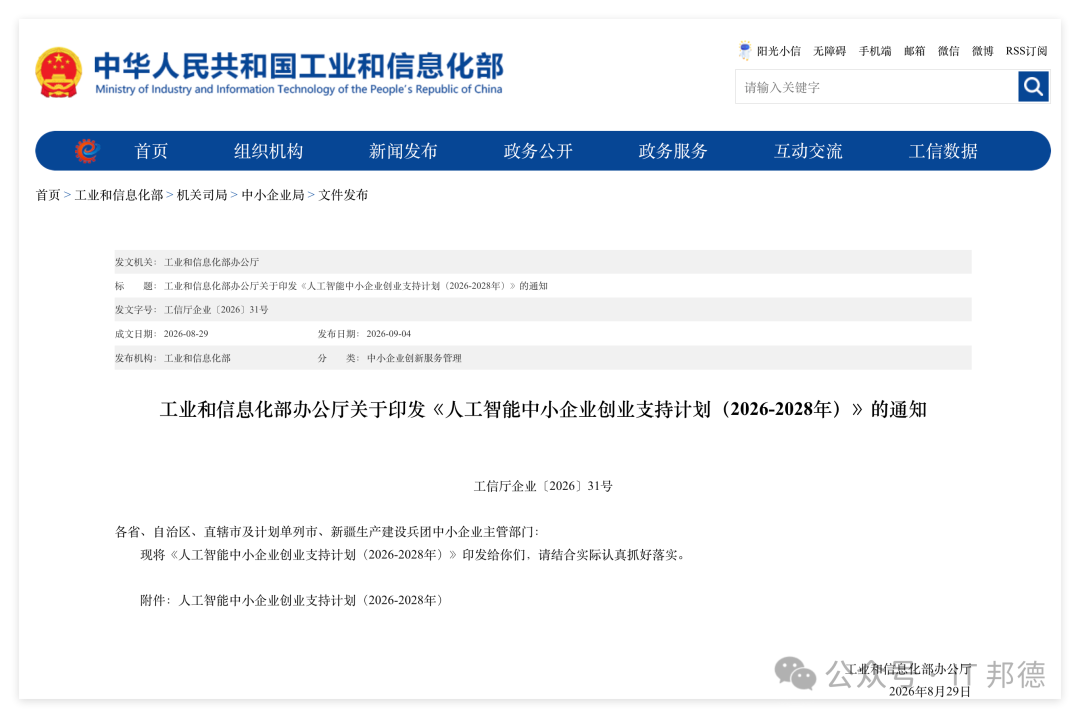Image resolution: width=1080 pixels, height=718 pixels.
Task: Focus the 请输入关键字 search field
Action: [x=877, y=87]
